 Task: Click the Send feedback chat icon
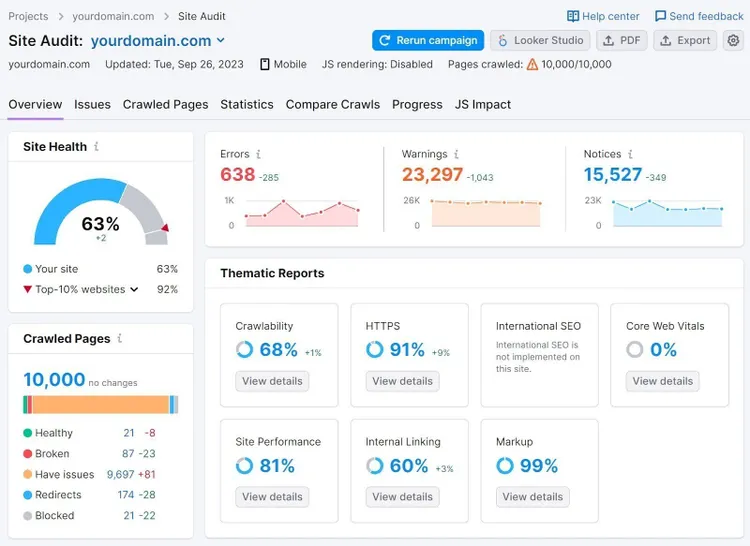coord(660,16)
